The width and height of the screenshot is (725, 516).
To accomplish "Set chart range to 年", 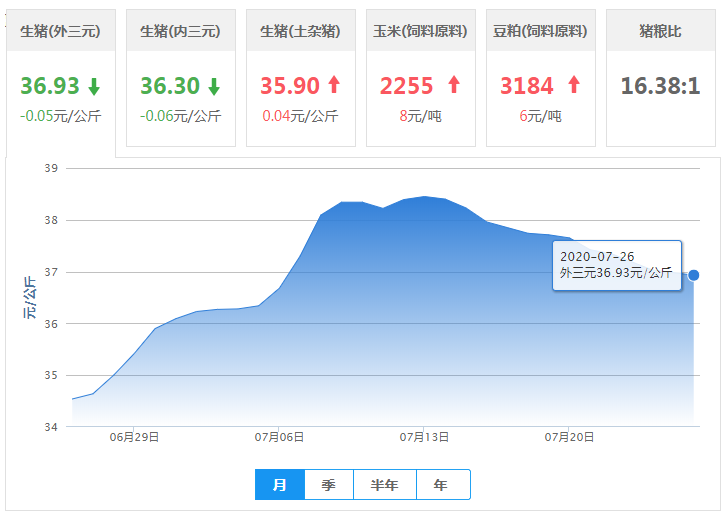I will click(441, 485).
